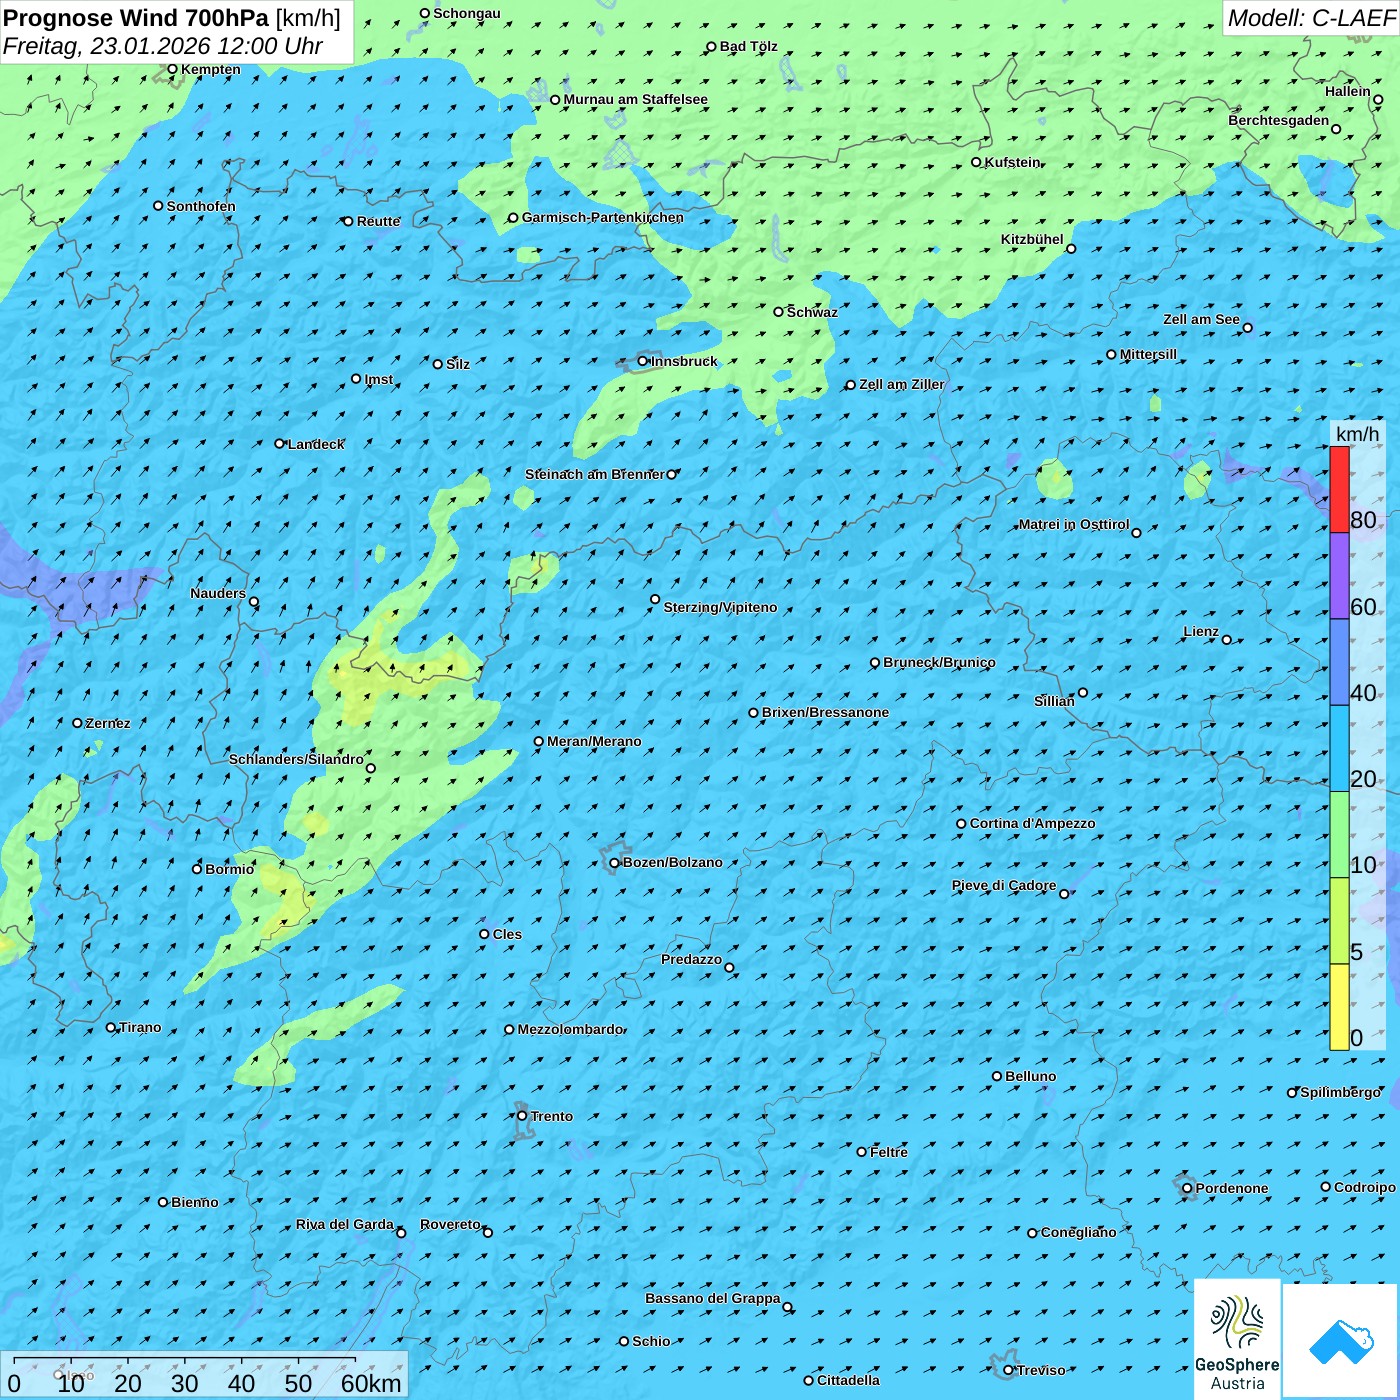Click the Trento city label
The height and width of the screenshot is (1400, 1400).
click(552, 1116)
